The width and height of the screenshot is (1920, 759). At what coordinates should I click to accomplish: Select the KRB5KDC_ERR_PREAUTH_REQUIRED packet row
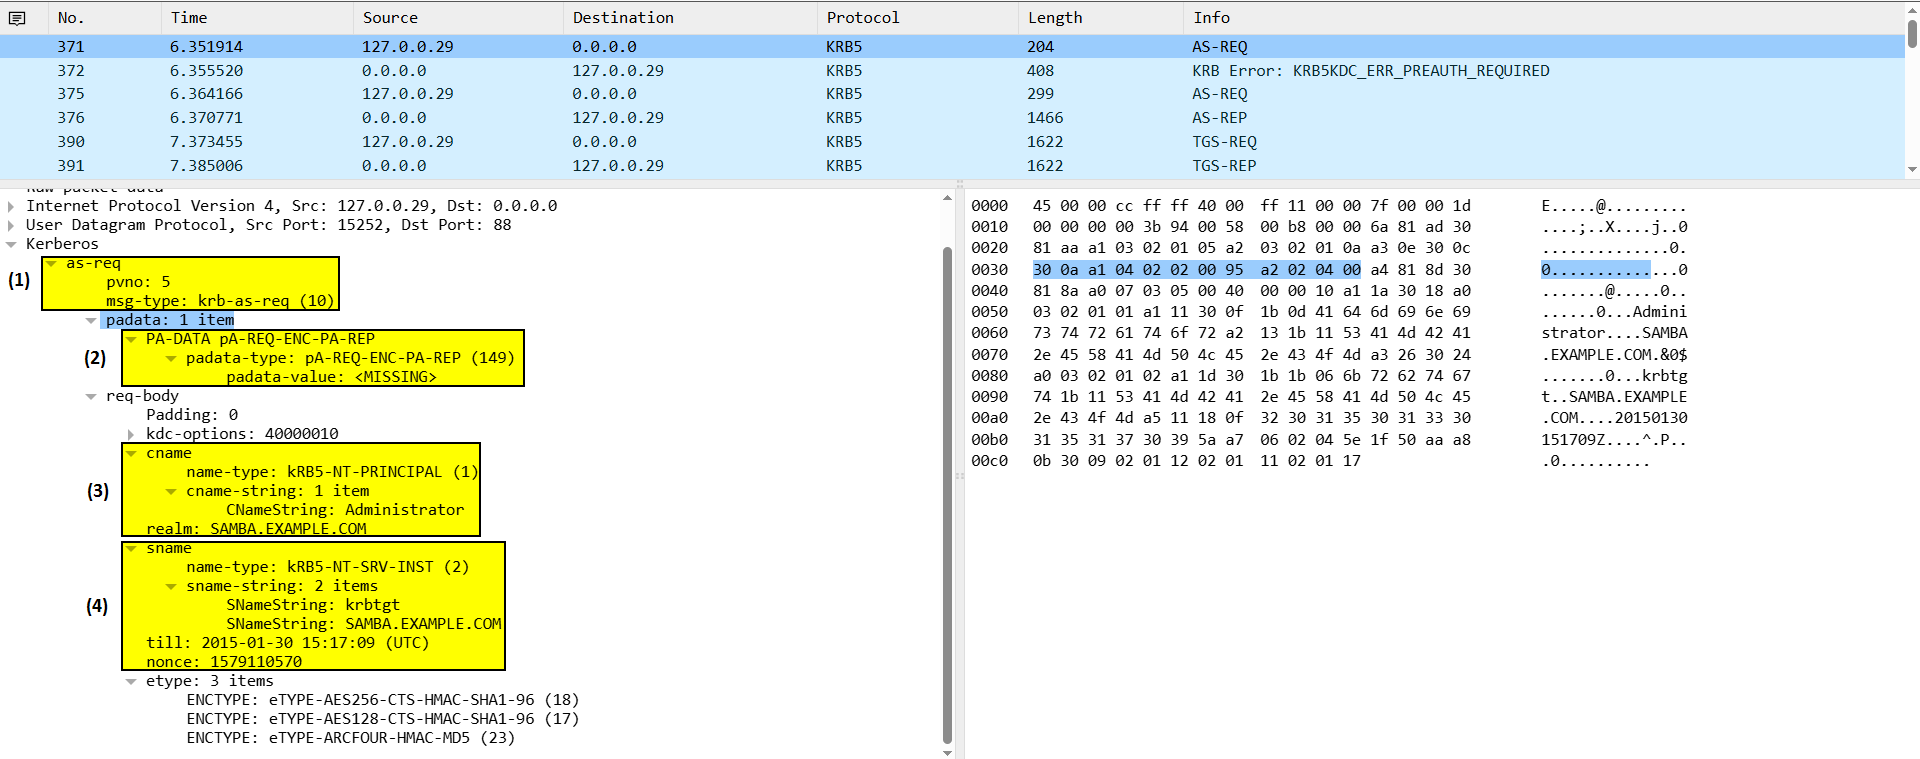click(x=1370, y=71)
